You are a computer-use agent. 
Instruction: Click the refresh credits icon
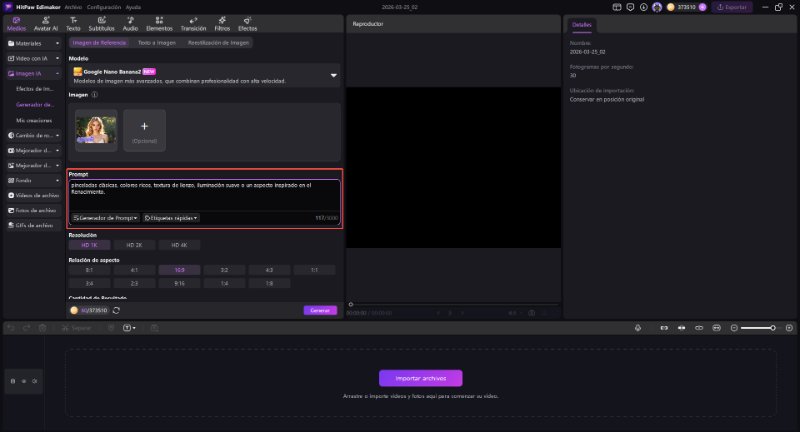pos(117,310)
